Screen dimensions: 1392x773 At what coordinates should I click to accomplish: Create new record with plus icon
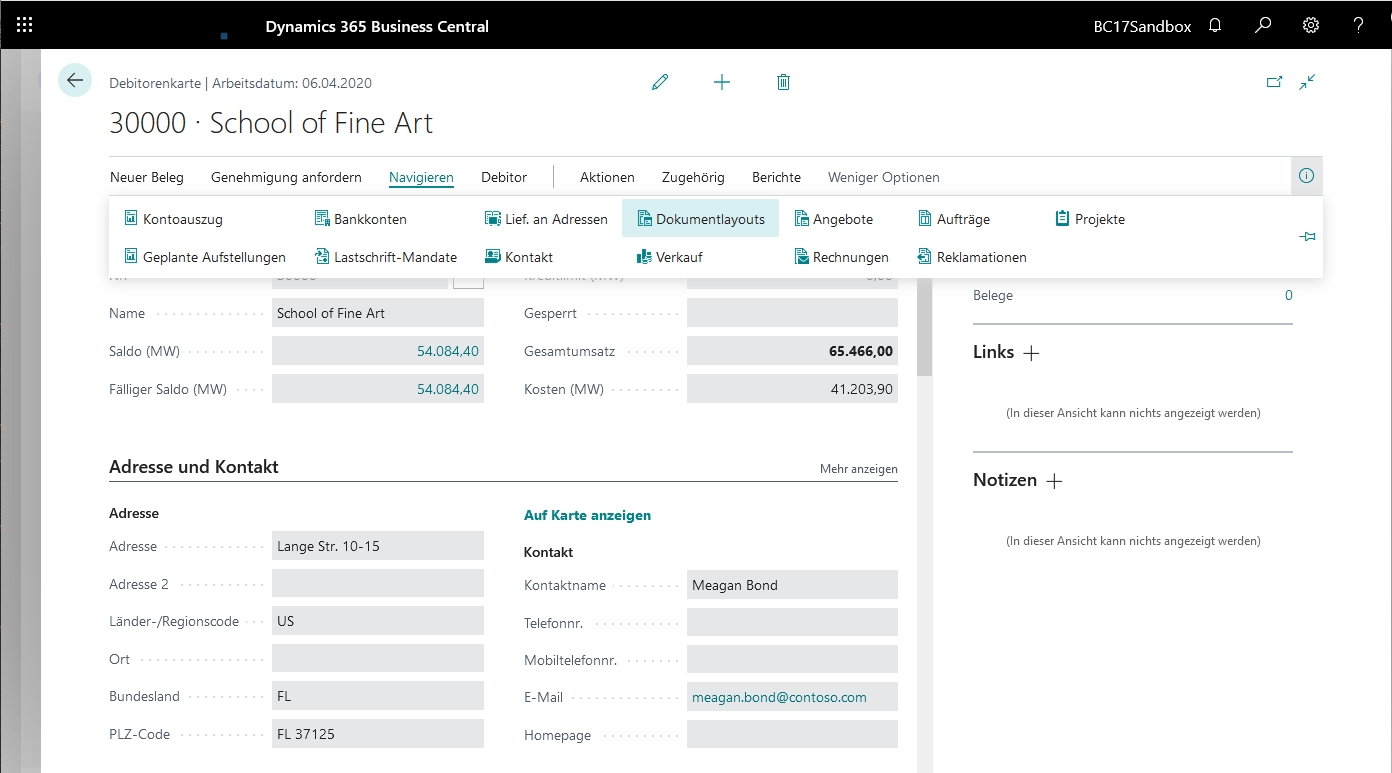pos(722,82)
